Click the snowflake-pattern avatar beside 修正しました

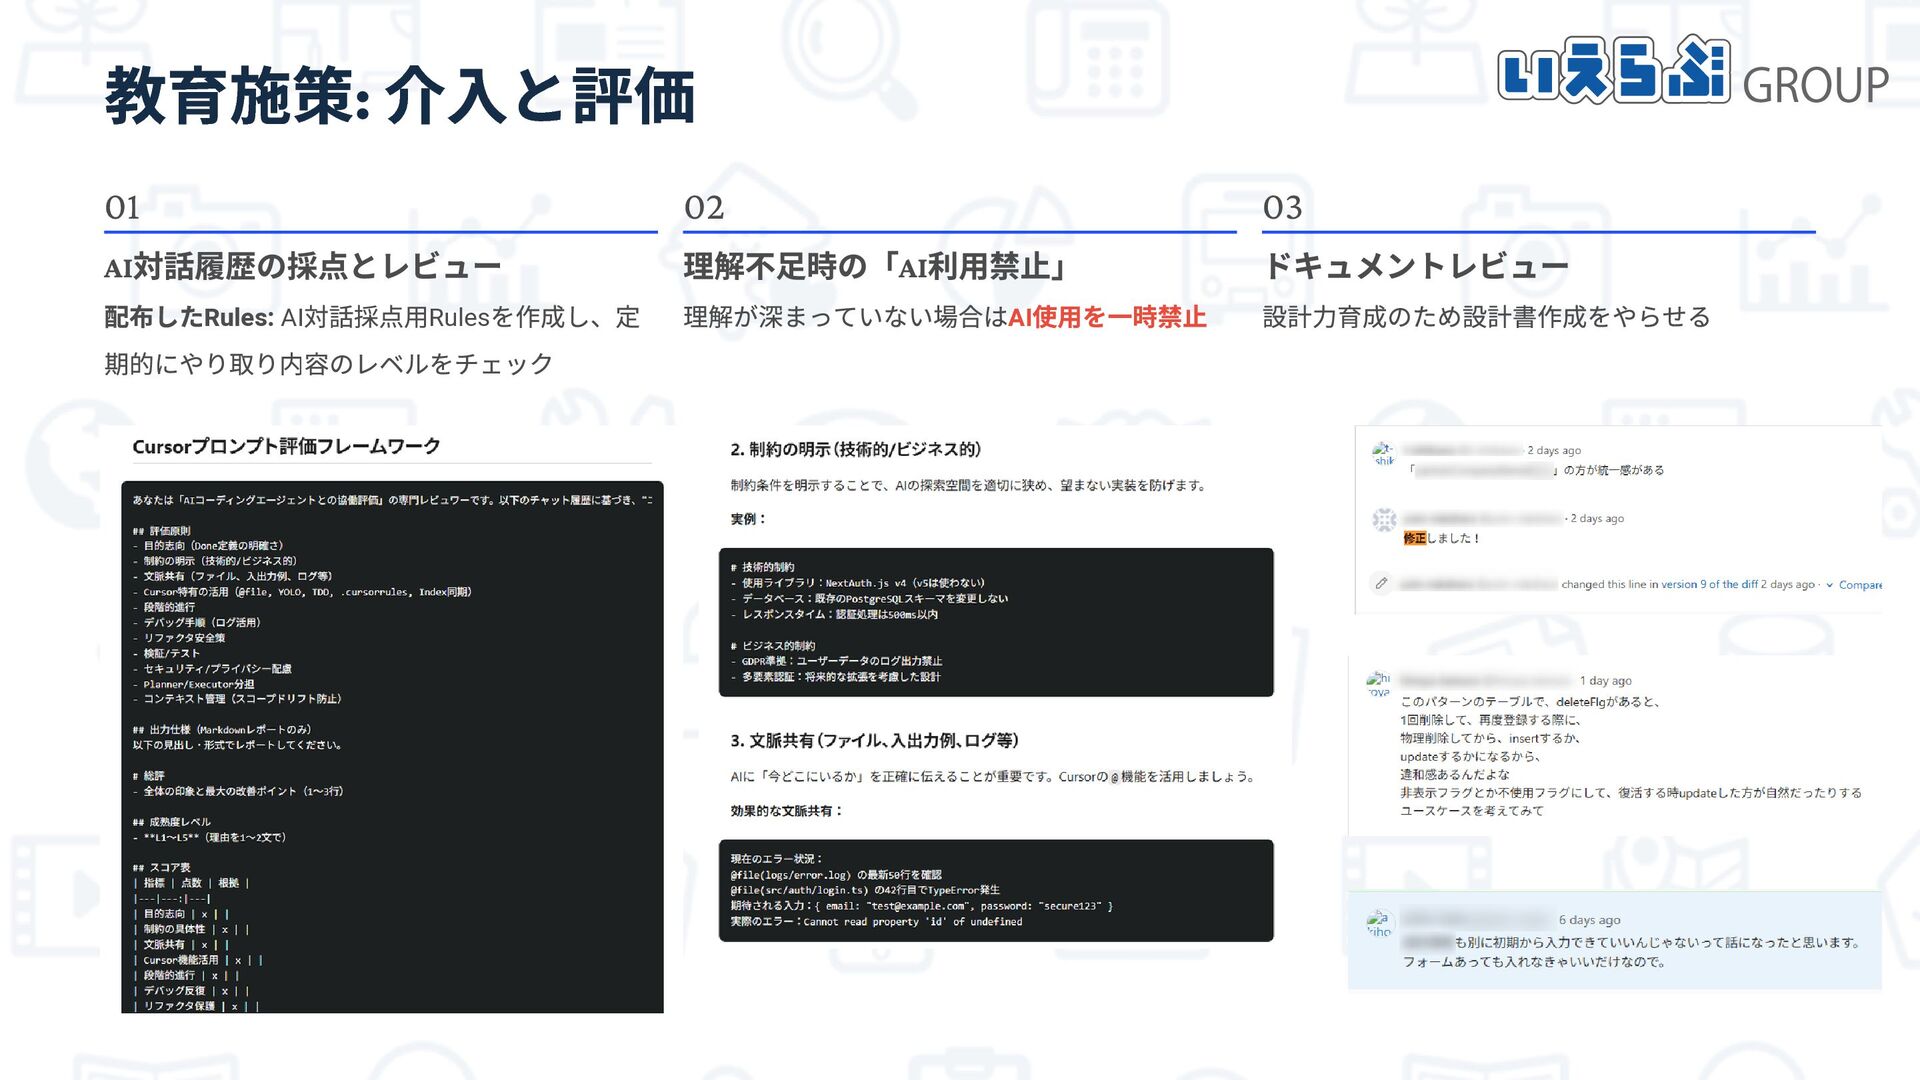tap(1384, 519)
